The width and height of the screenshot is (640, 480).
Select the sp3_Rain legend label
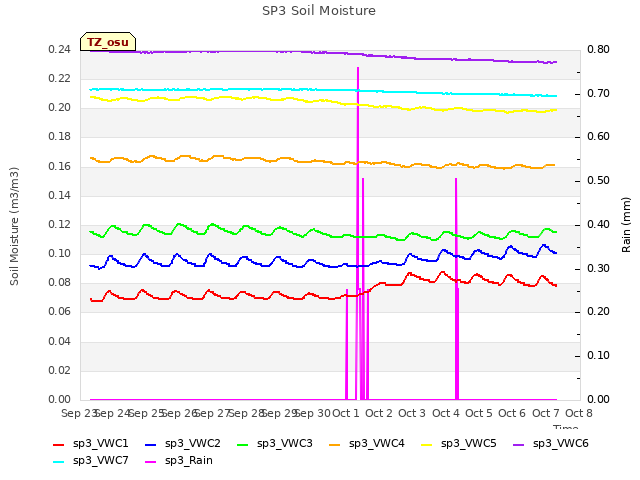pos(189,461)
